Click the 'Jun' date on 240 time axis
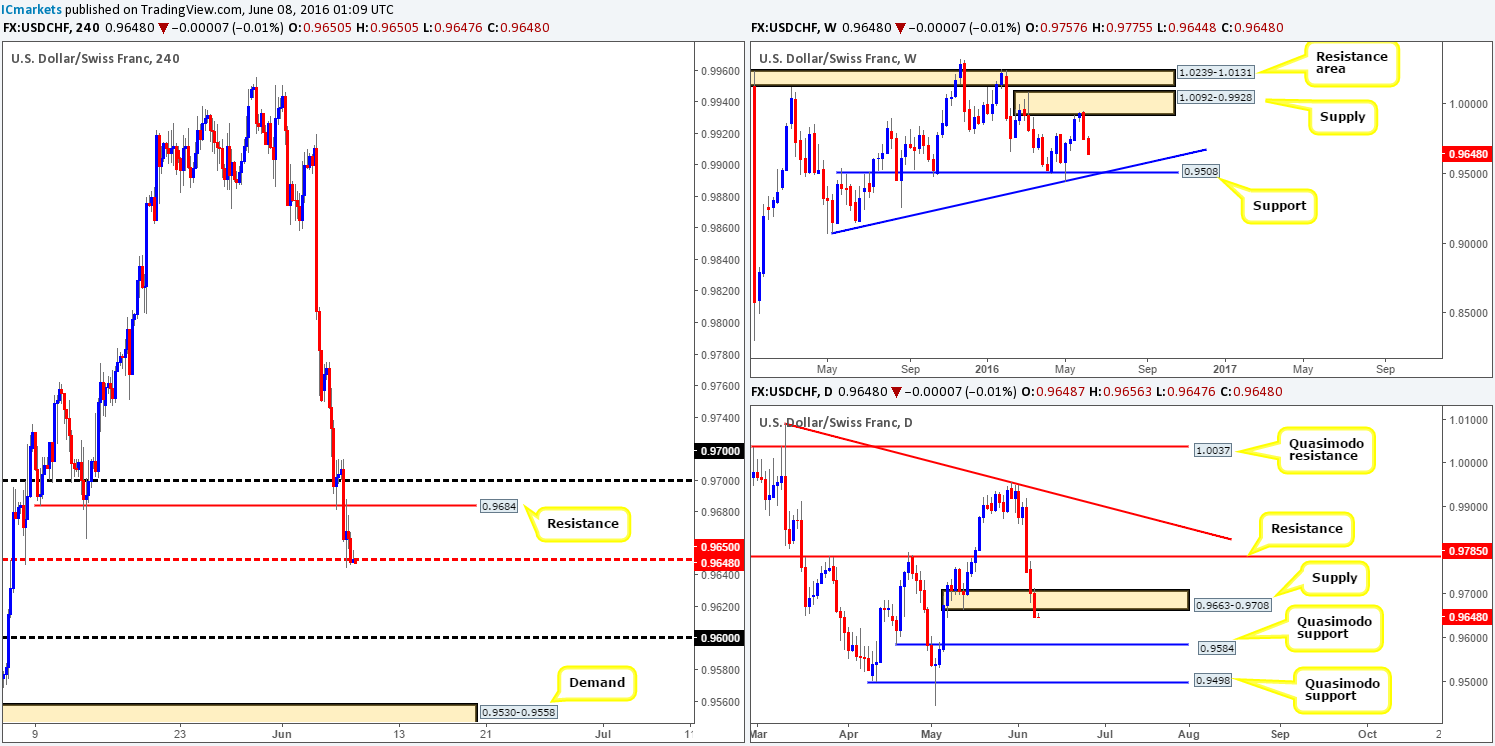1495x746 pixels. click(x=282, y=735)
